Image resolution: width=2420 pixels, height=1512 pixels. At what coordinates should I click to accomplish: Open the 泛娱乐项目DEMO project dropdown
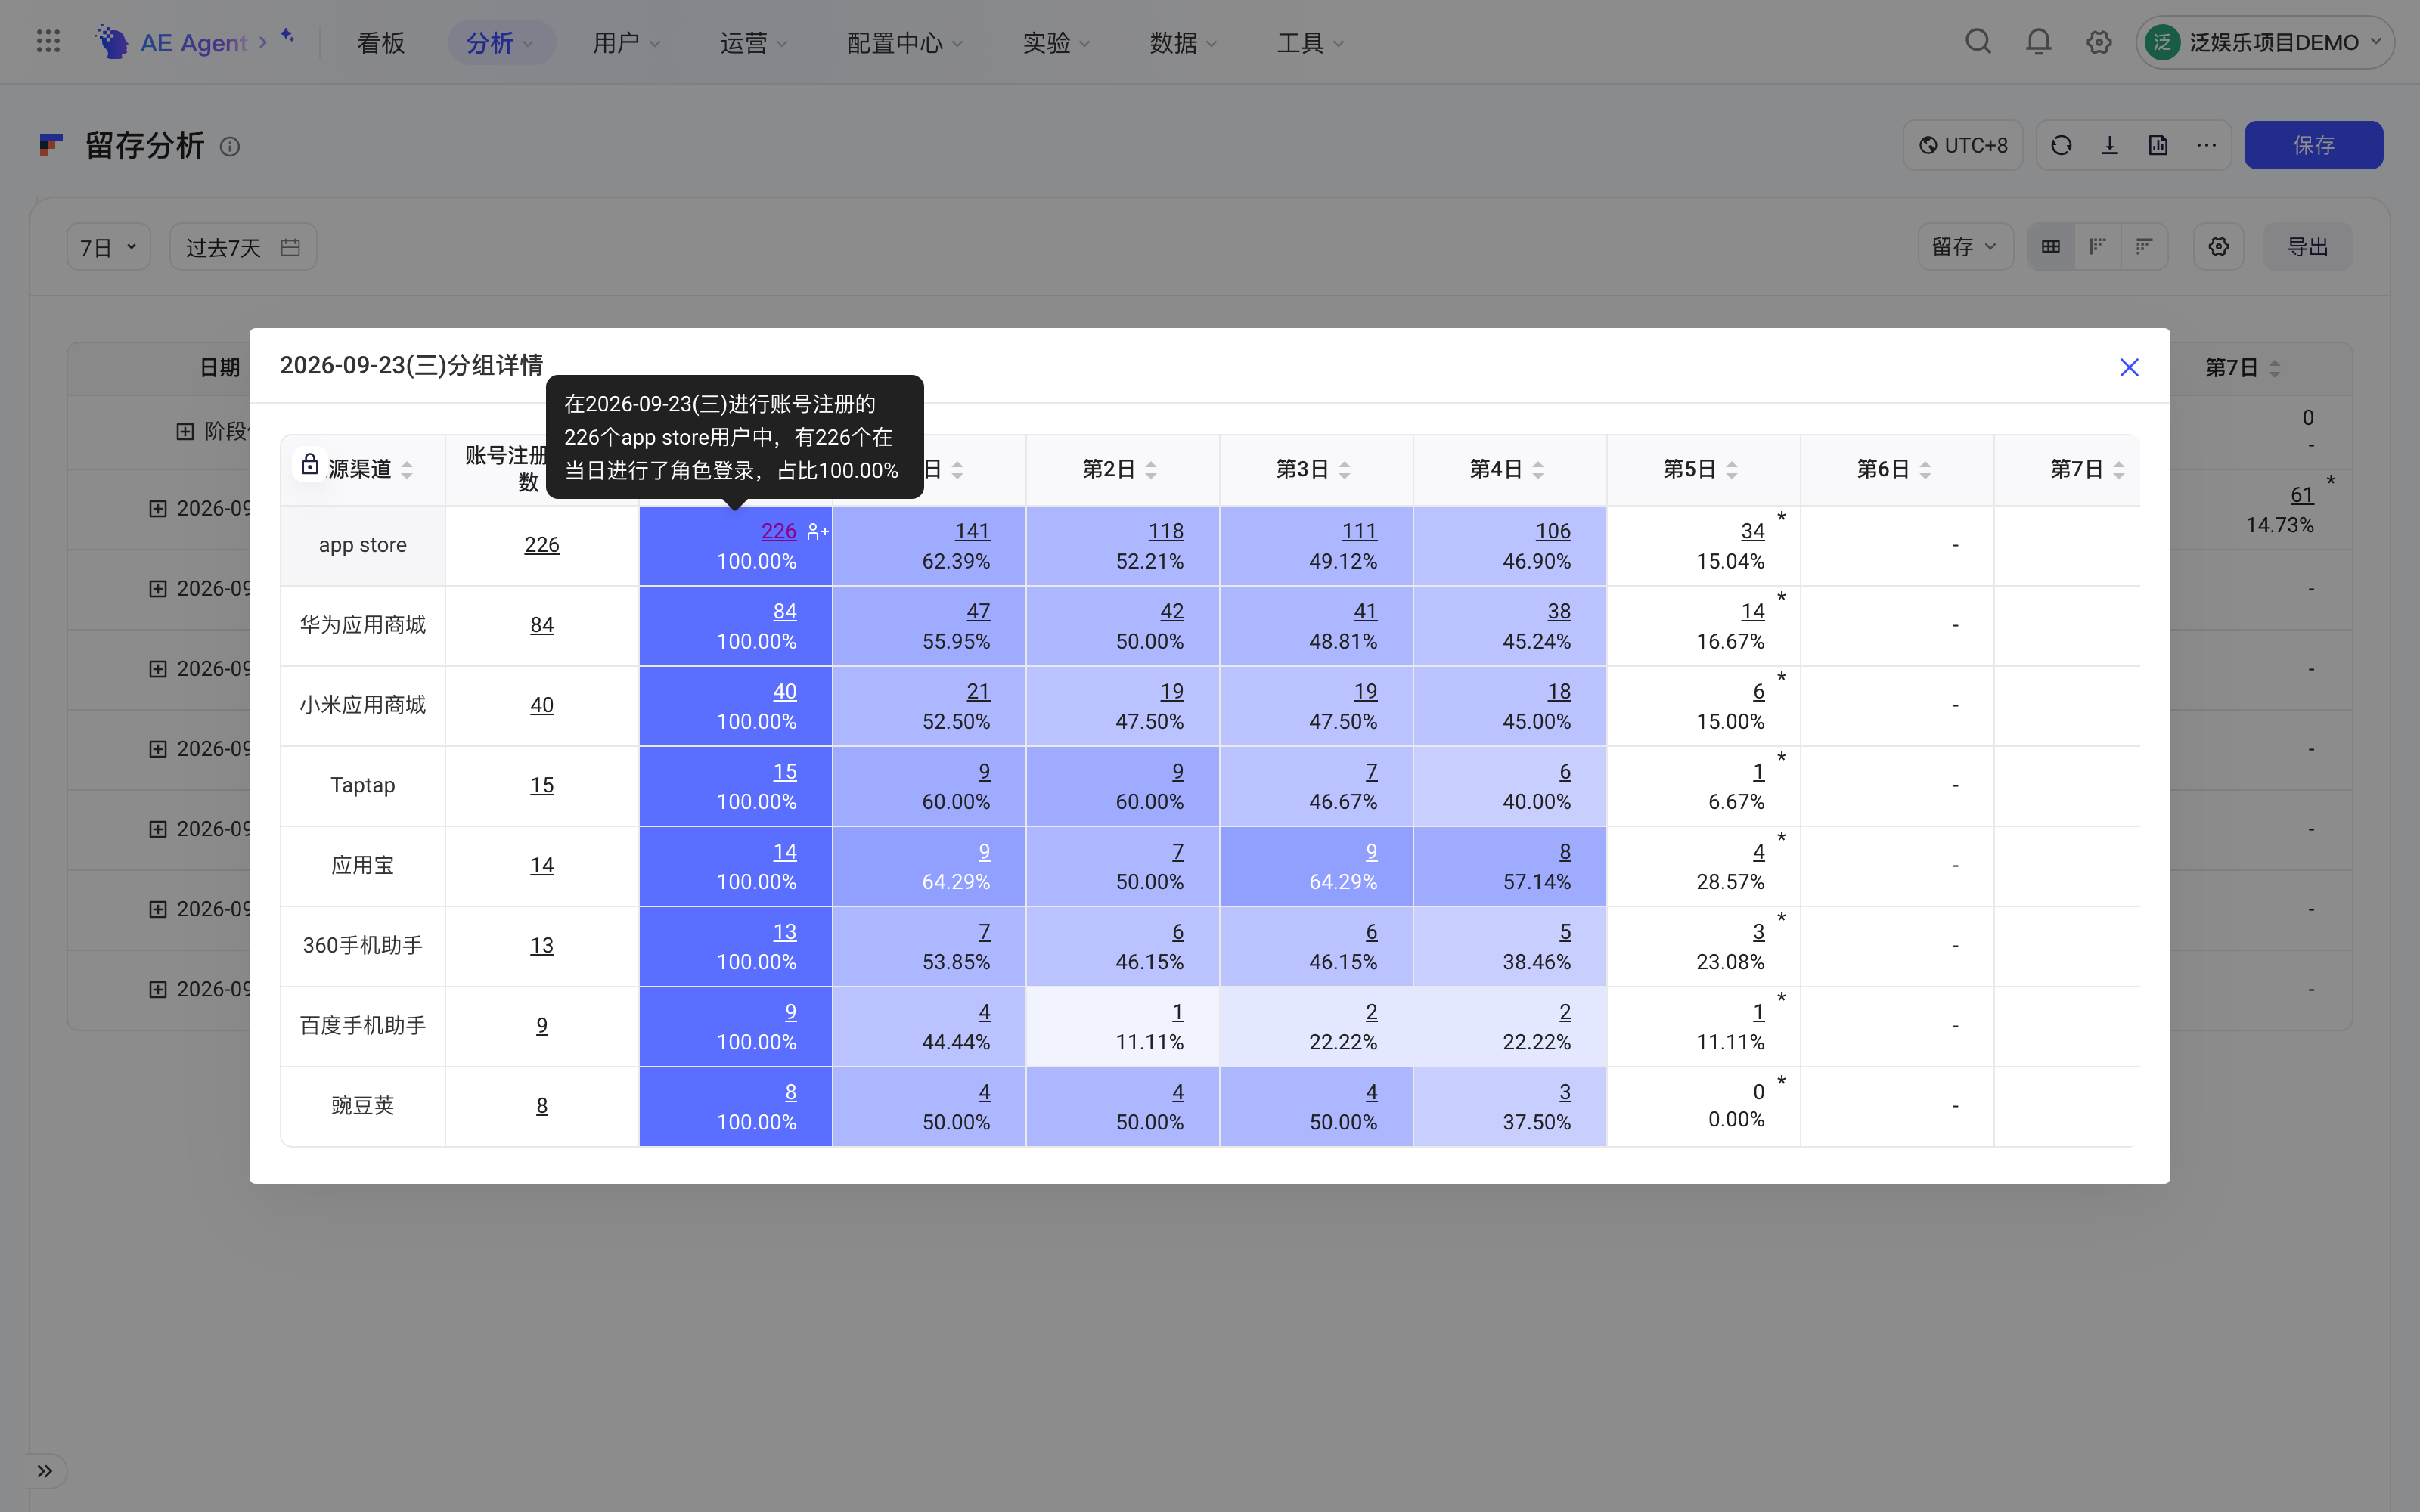click(2265, 42)
